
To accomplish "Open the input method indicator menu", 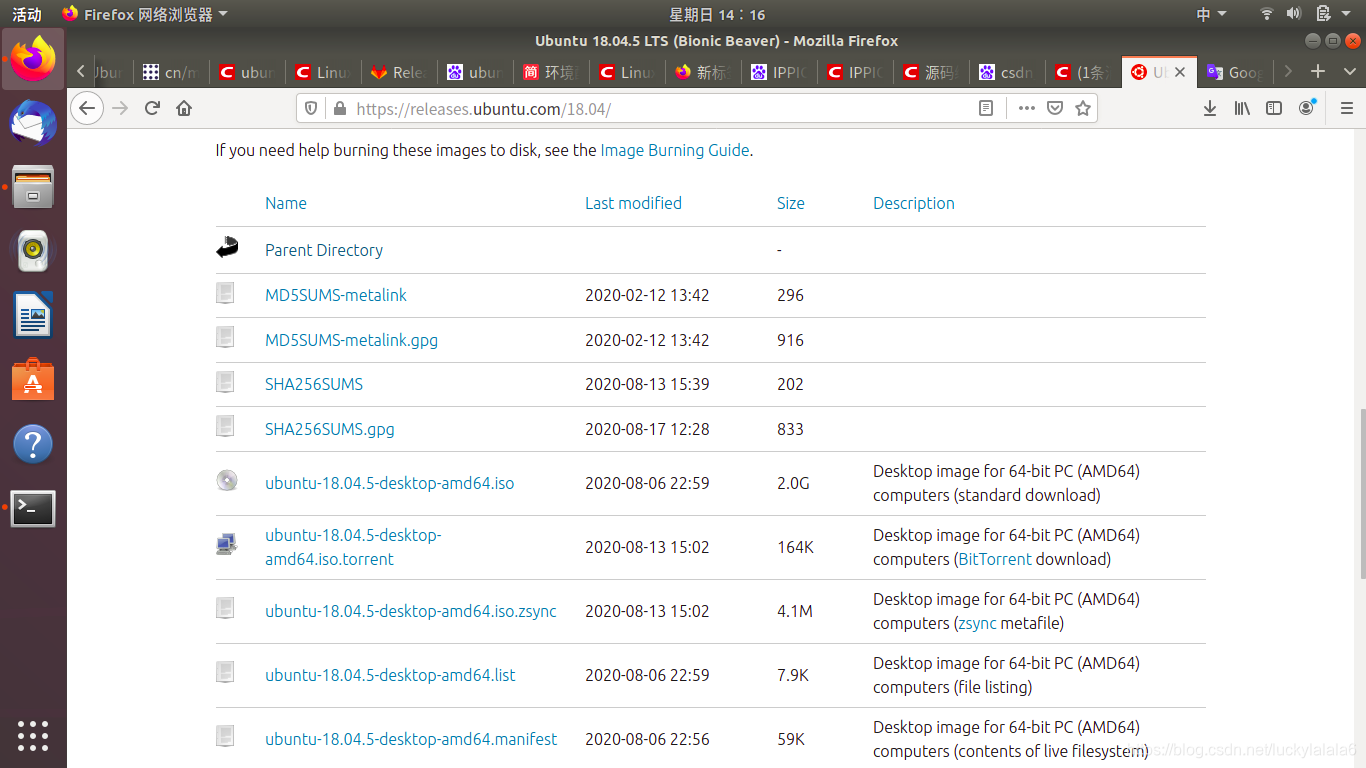I will pyautogui.click(x=1210, y=14).
